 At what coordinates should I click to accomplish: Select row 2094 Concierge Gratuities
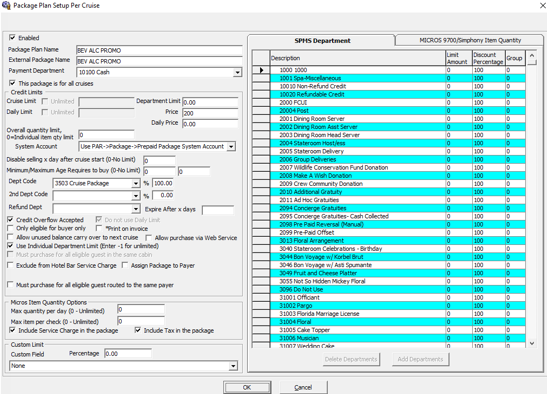pos(397,208)
